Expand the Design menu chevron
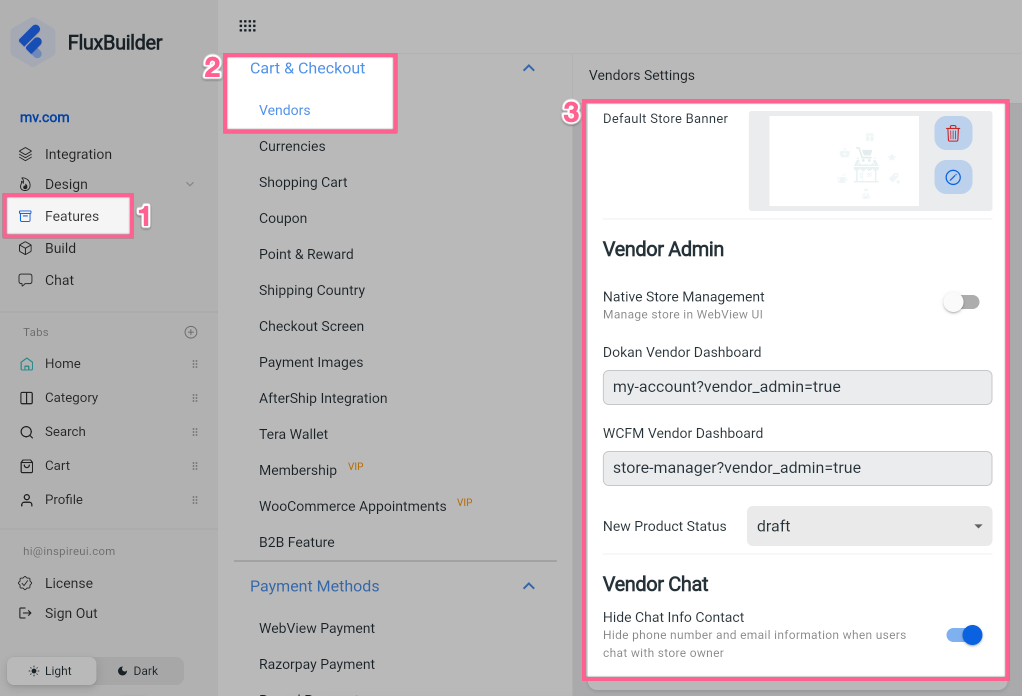 click(x=190, y=184)
